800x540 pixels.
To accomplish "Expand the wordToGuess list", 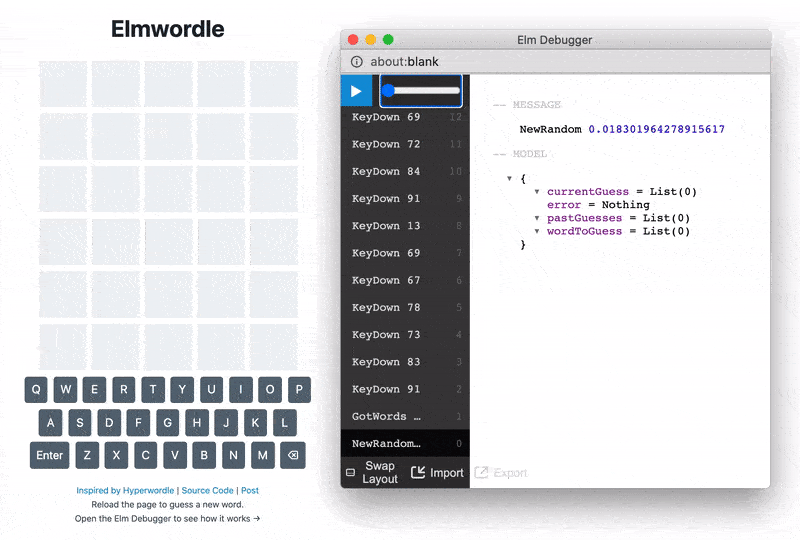I will (537, 231).
